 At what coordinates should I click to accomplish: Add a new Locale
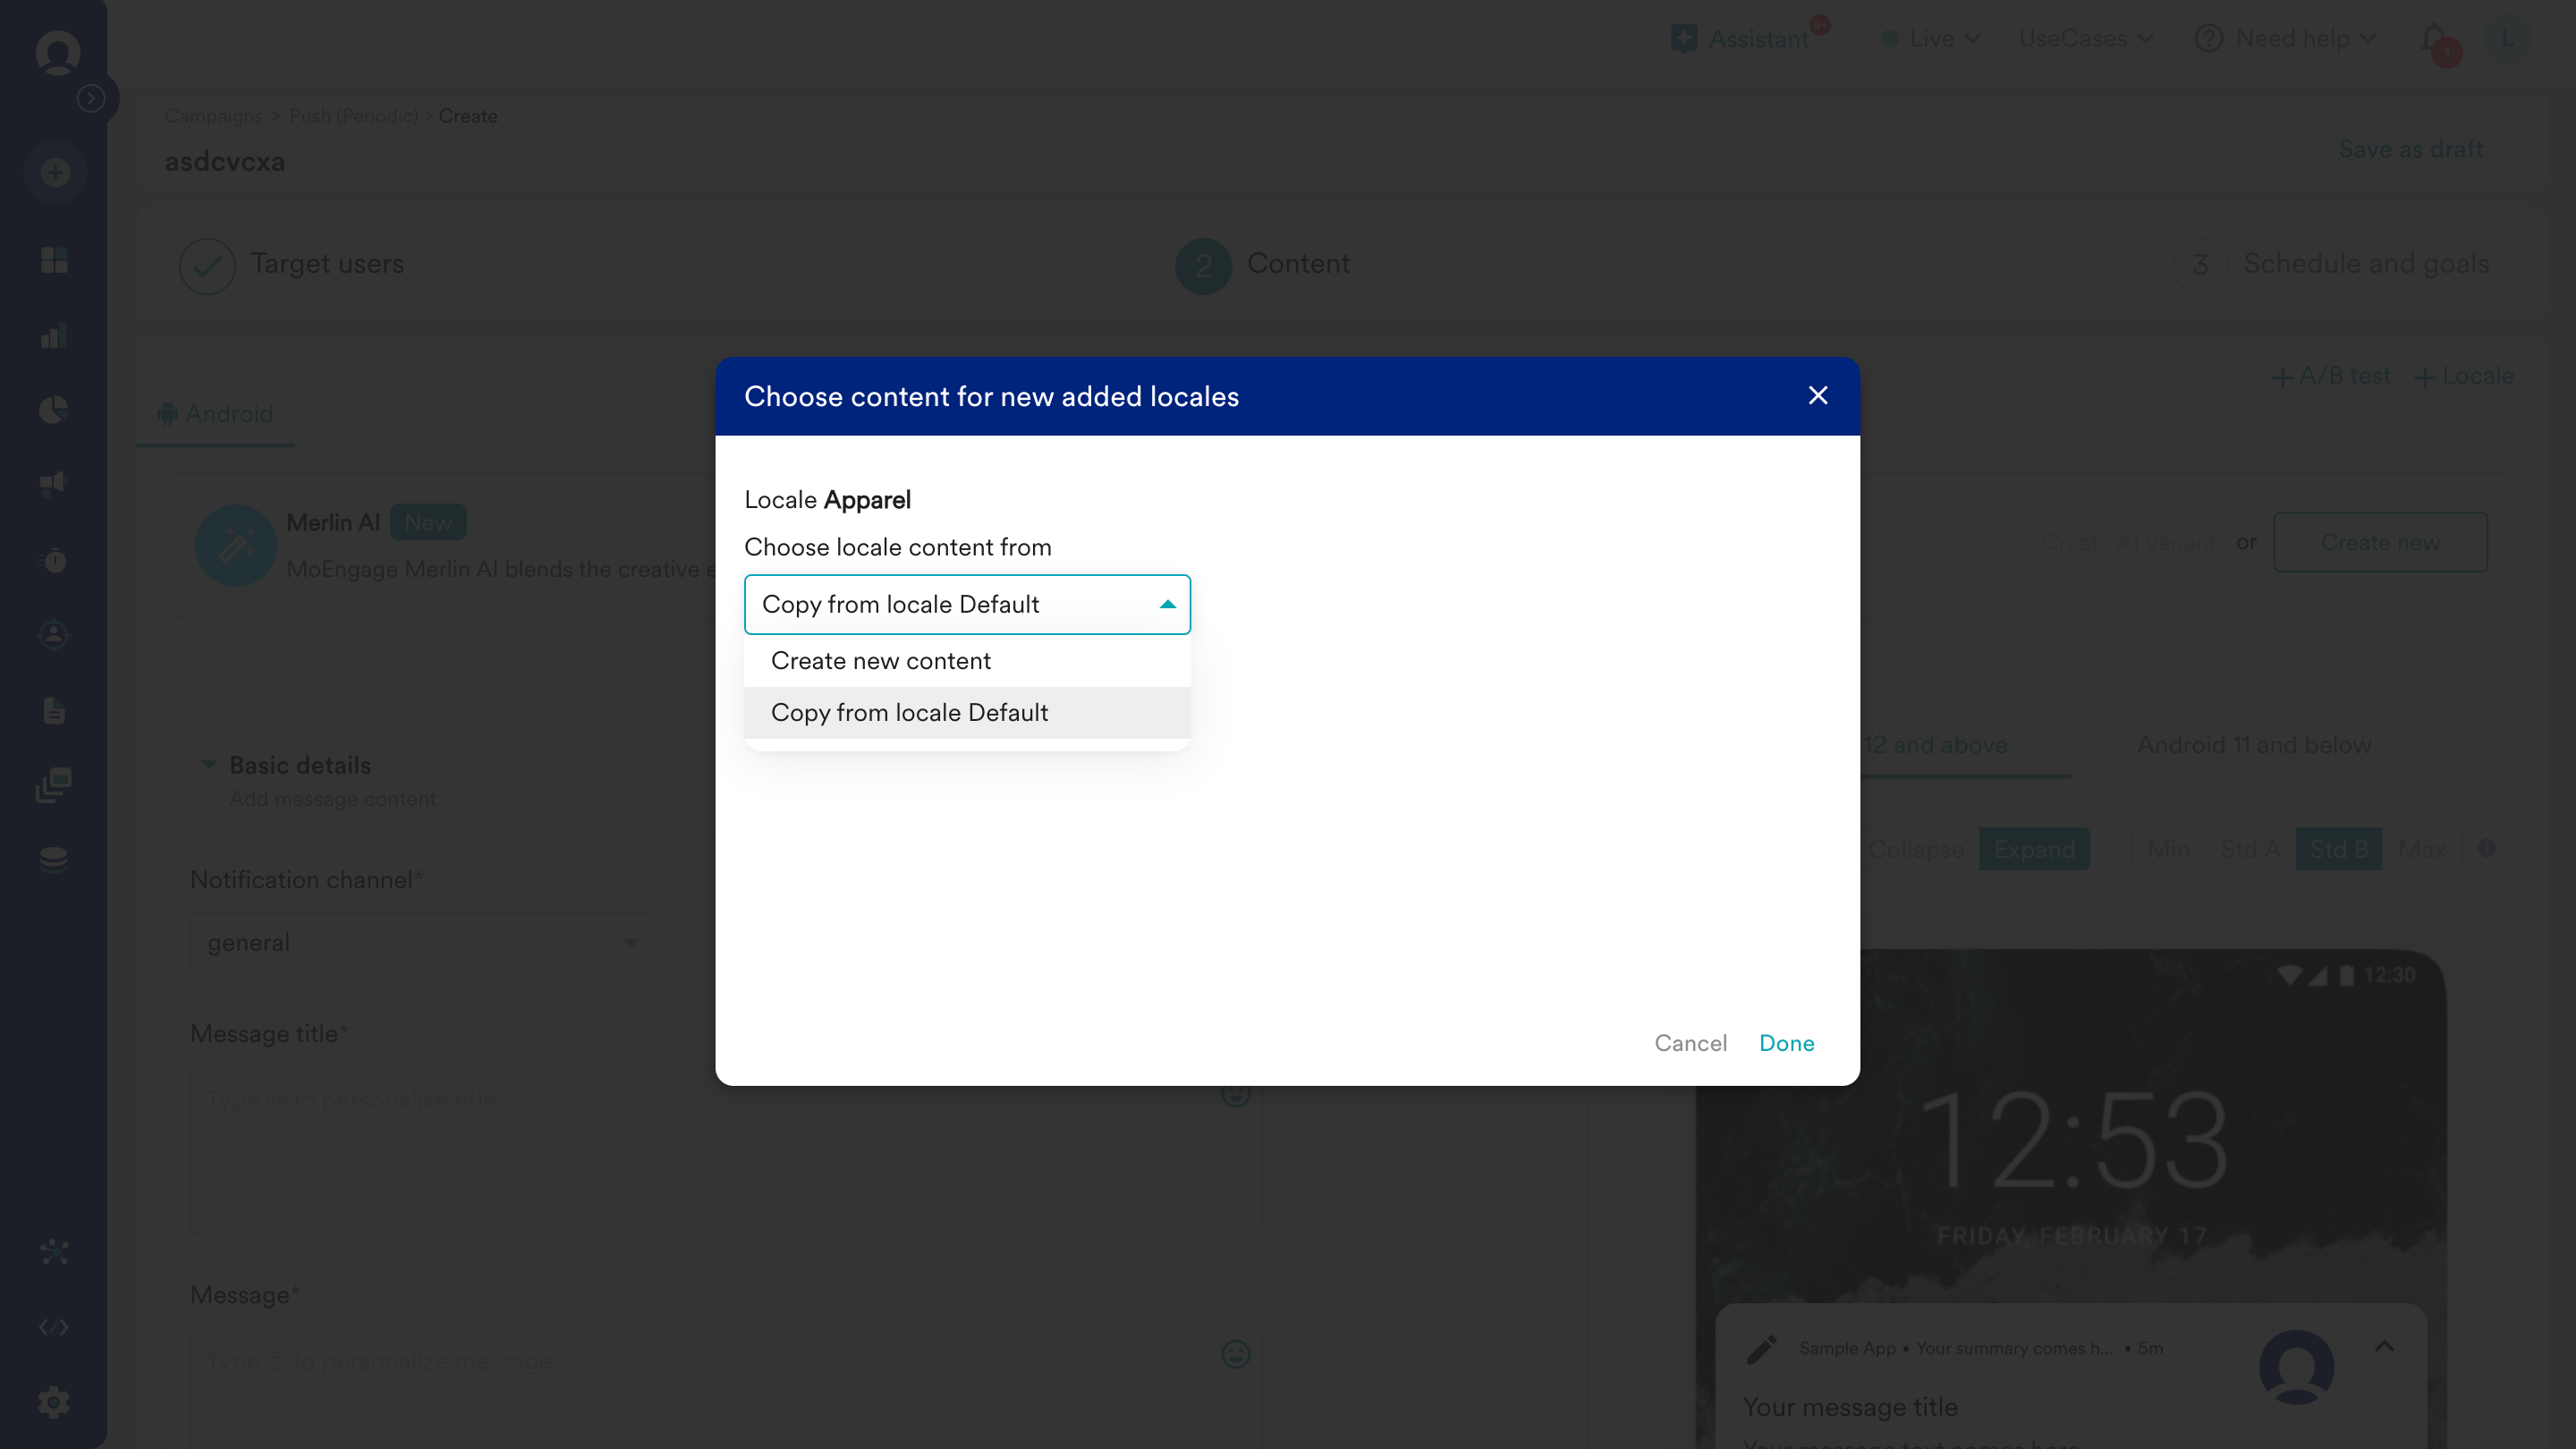tap(2464, 376)
